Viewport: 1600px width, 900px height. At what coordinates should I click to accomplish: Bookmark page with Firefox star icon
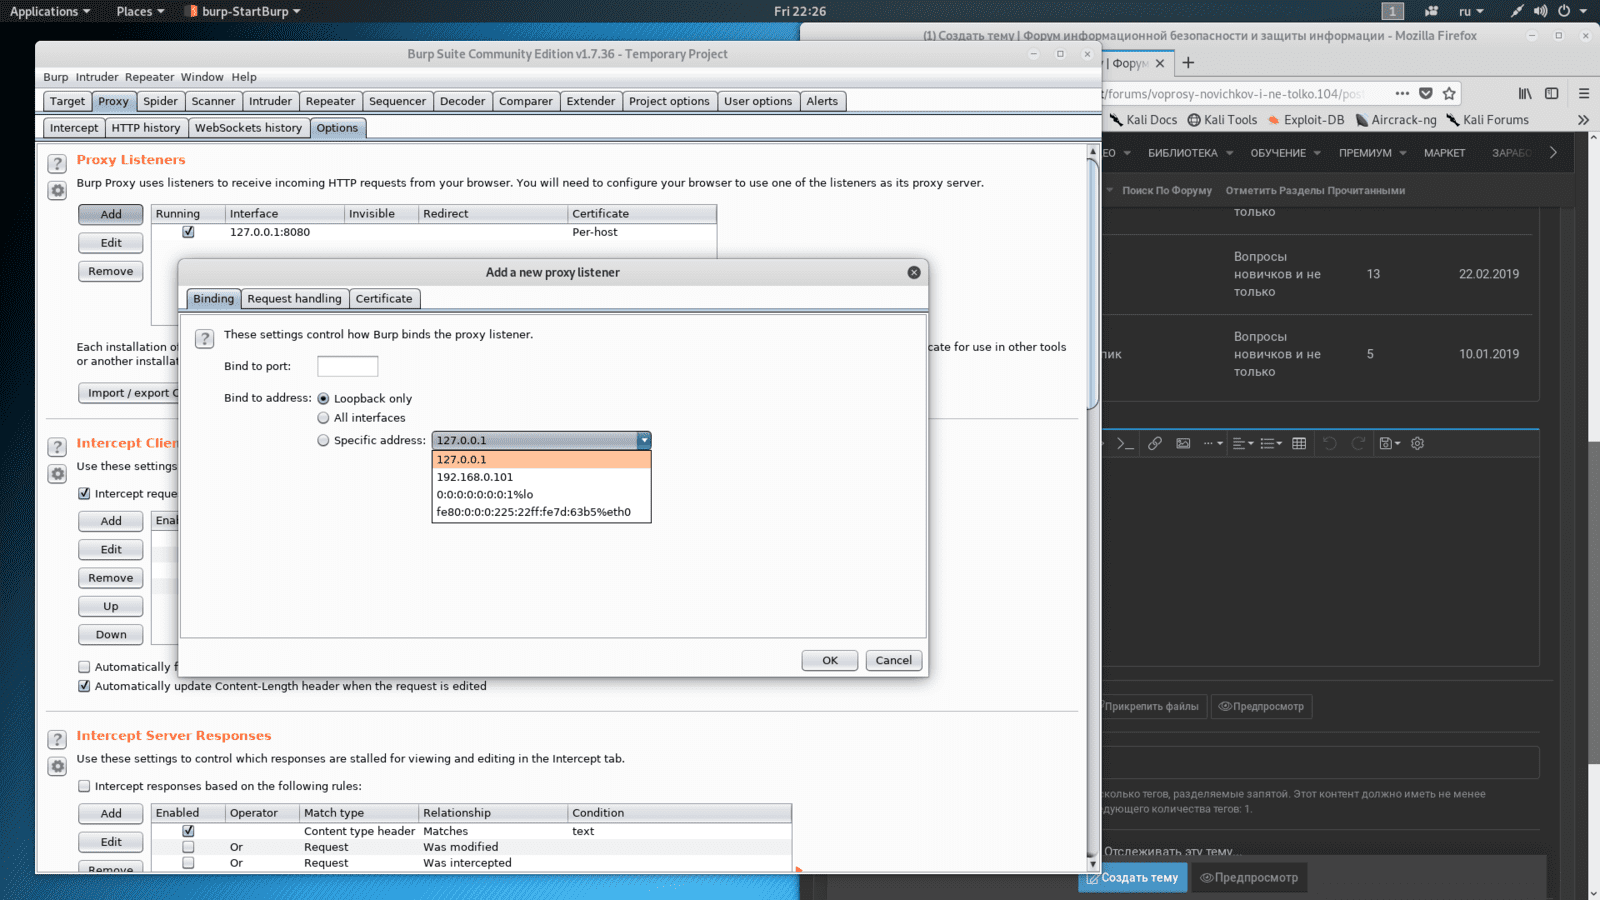pos(1449,93)
